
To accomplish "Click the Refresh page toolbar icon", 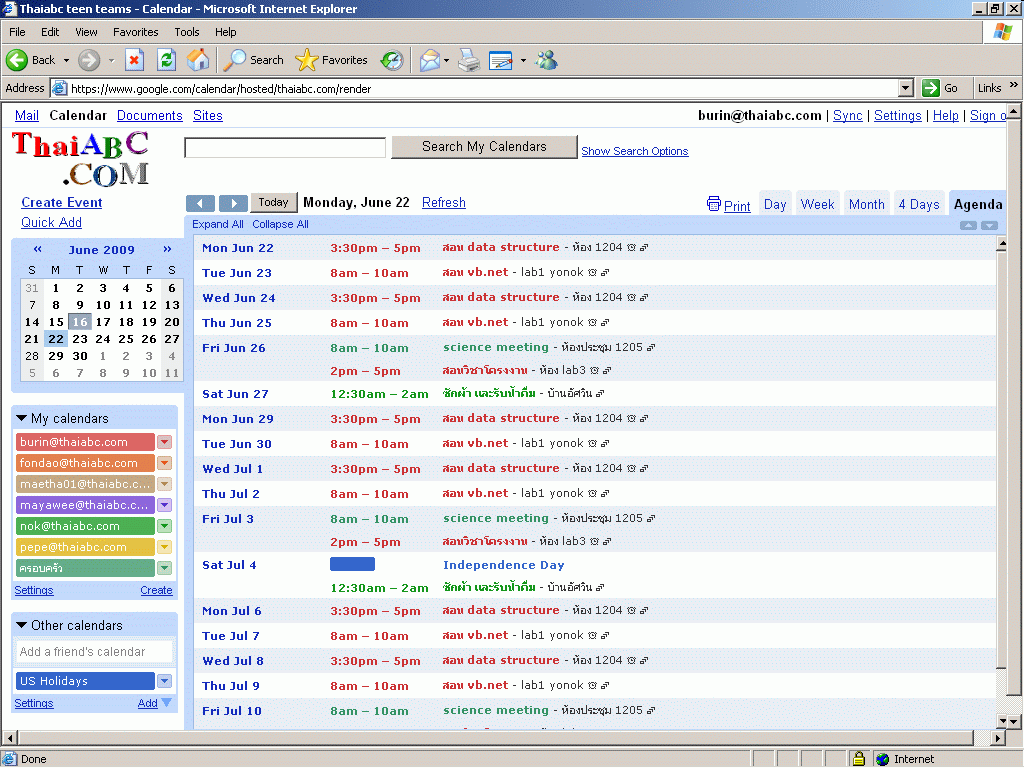I will 166,60.
